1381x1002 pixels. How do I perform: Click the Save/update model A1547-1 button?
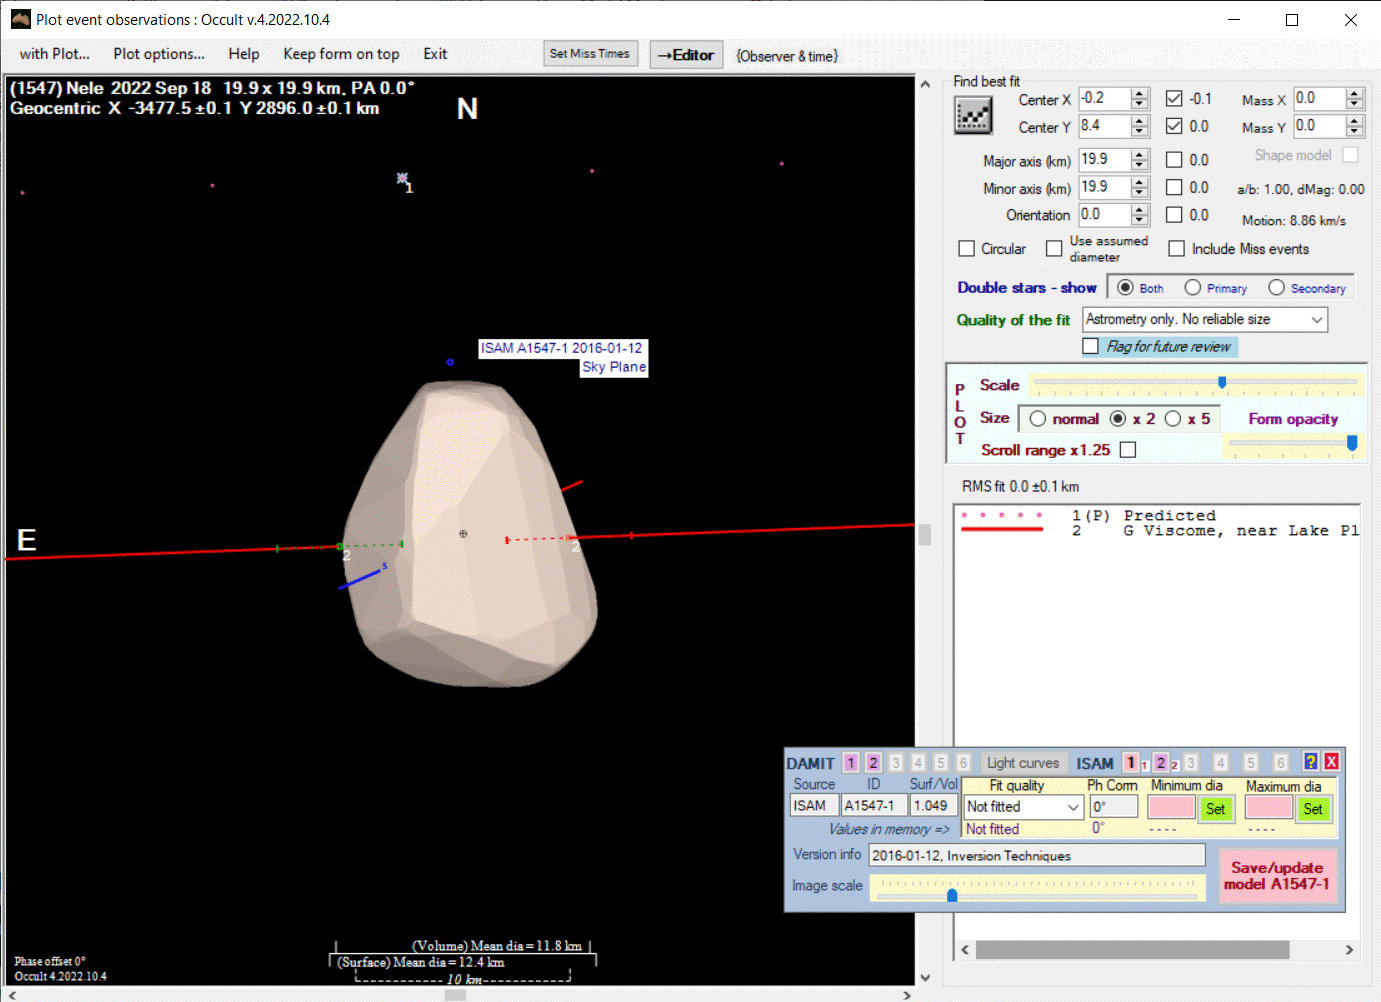[1276, 876]
